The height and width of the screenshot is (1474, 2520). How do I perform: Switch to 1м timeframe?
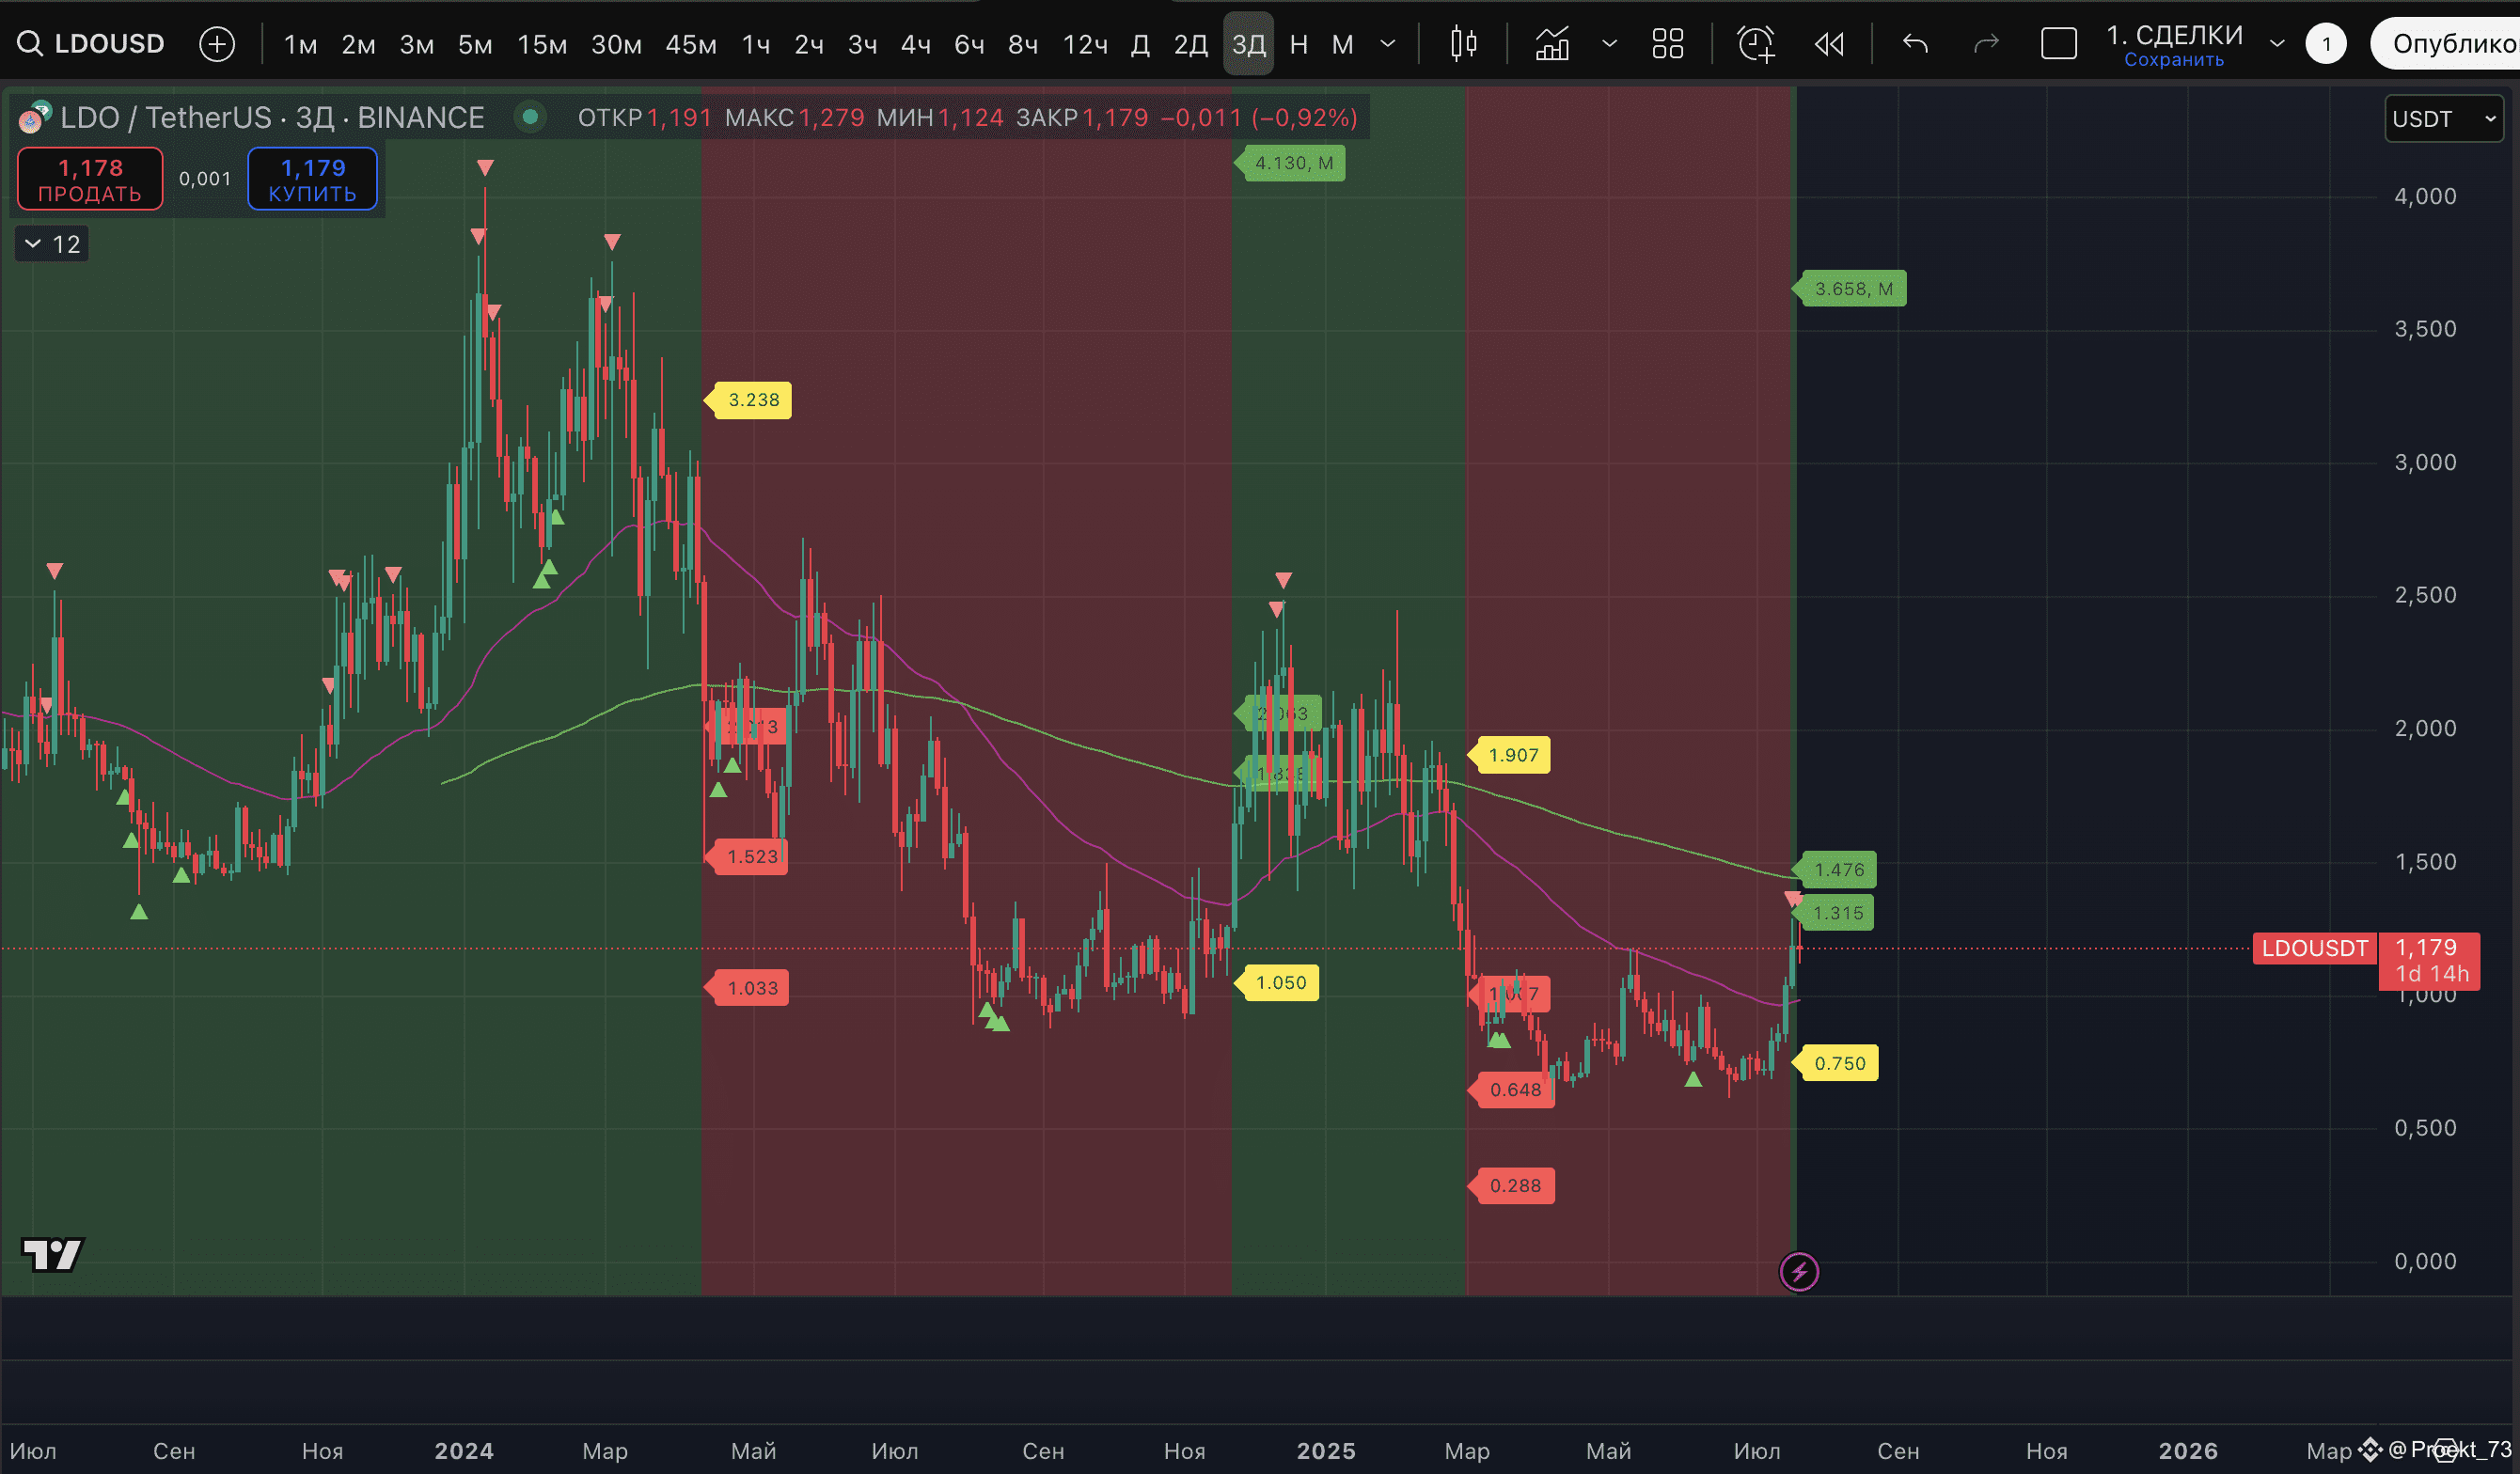coord(300,45)
